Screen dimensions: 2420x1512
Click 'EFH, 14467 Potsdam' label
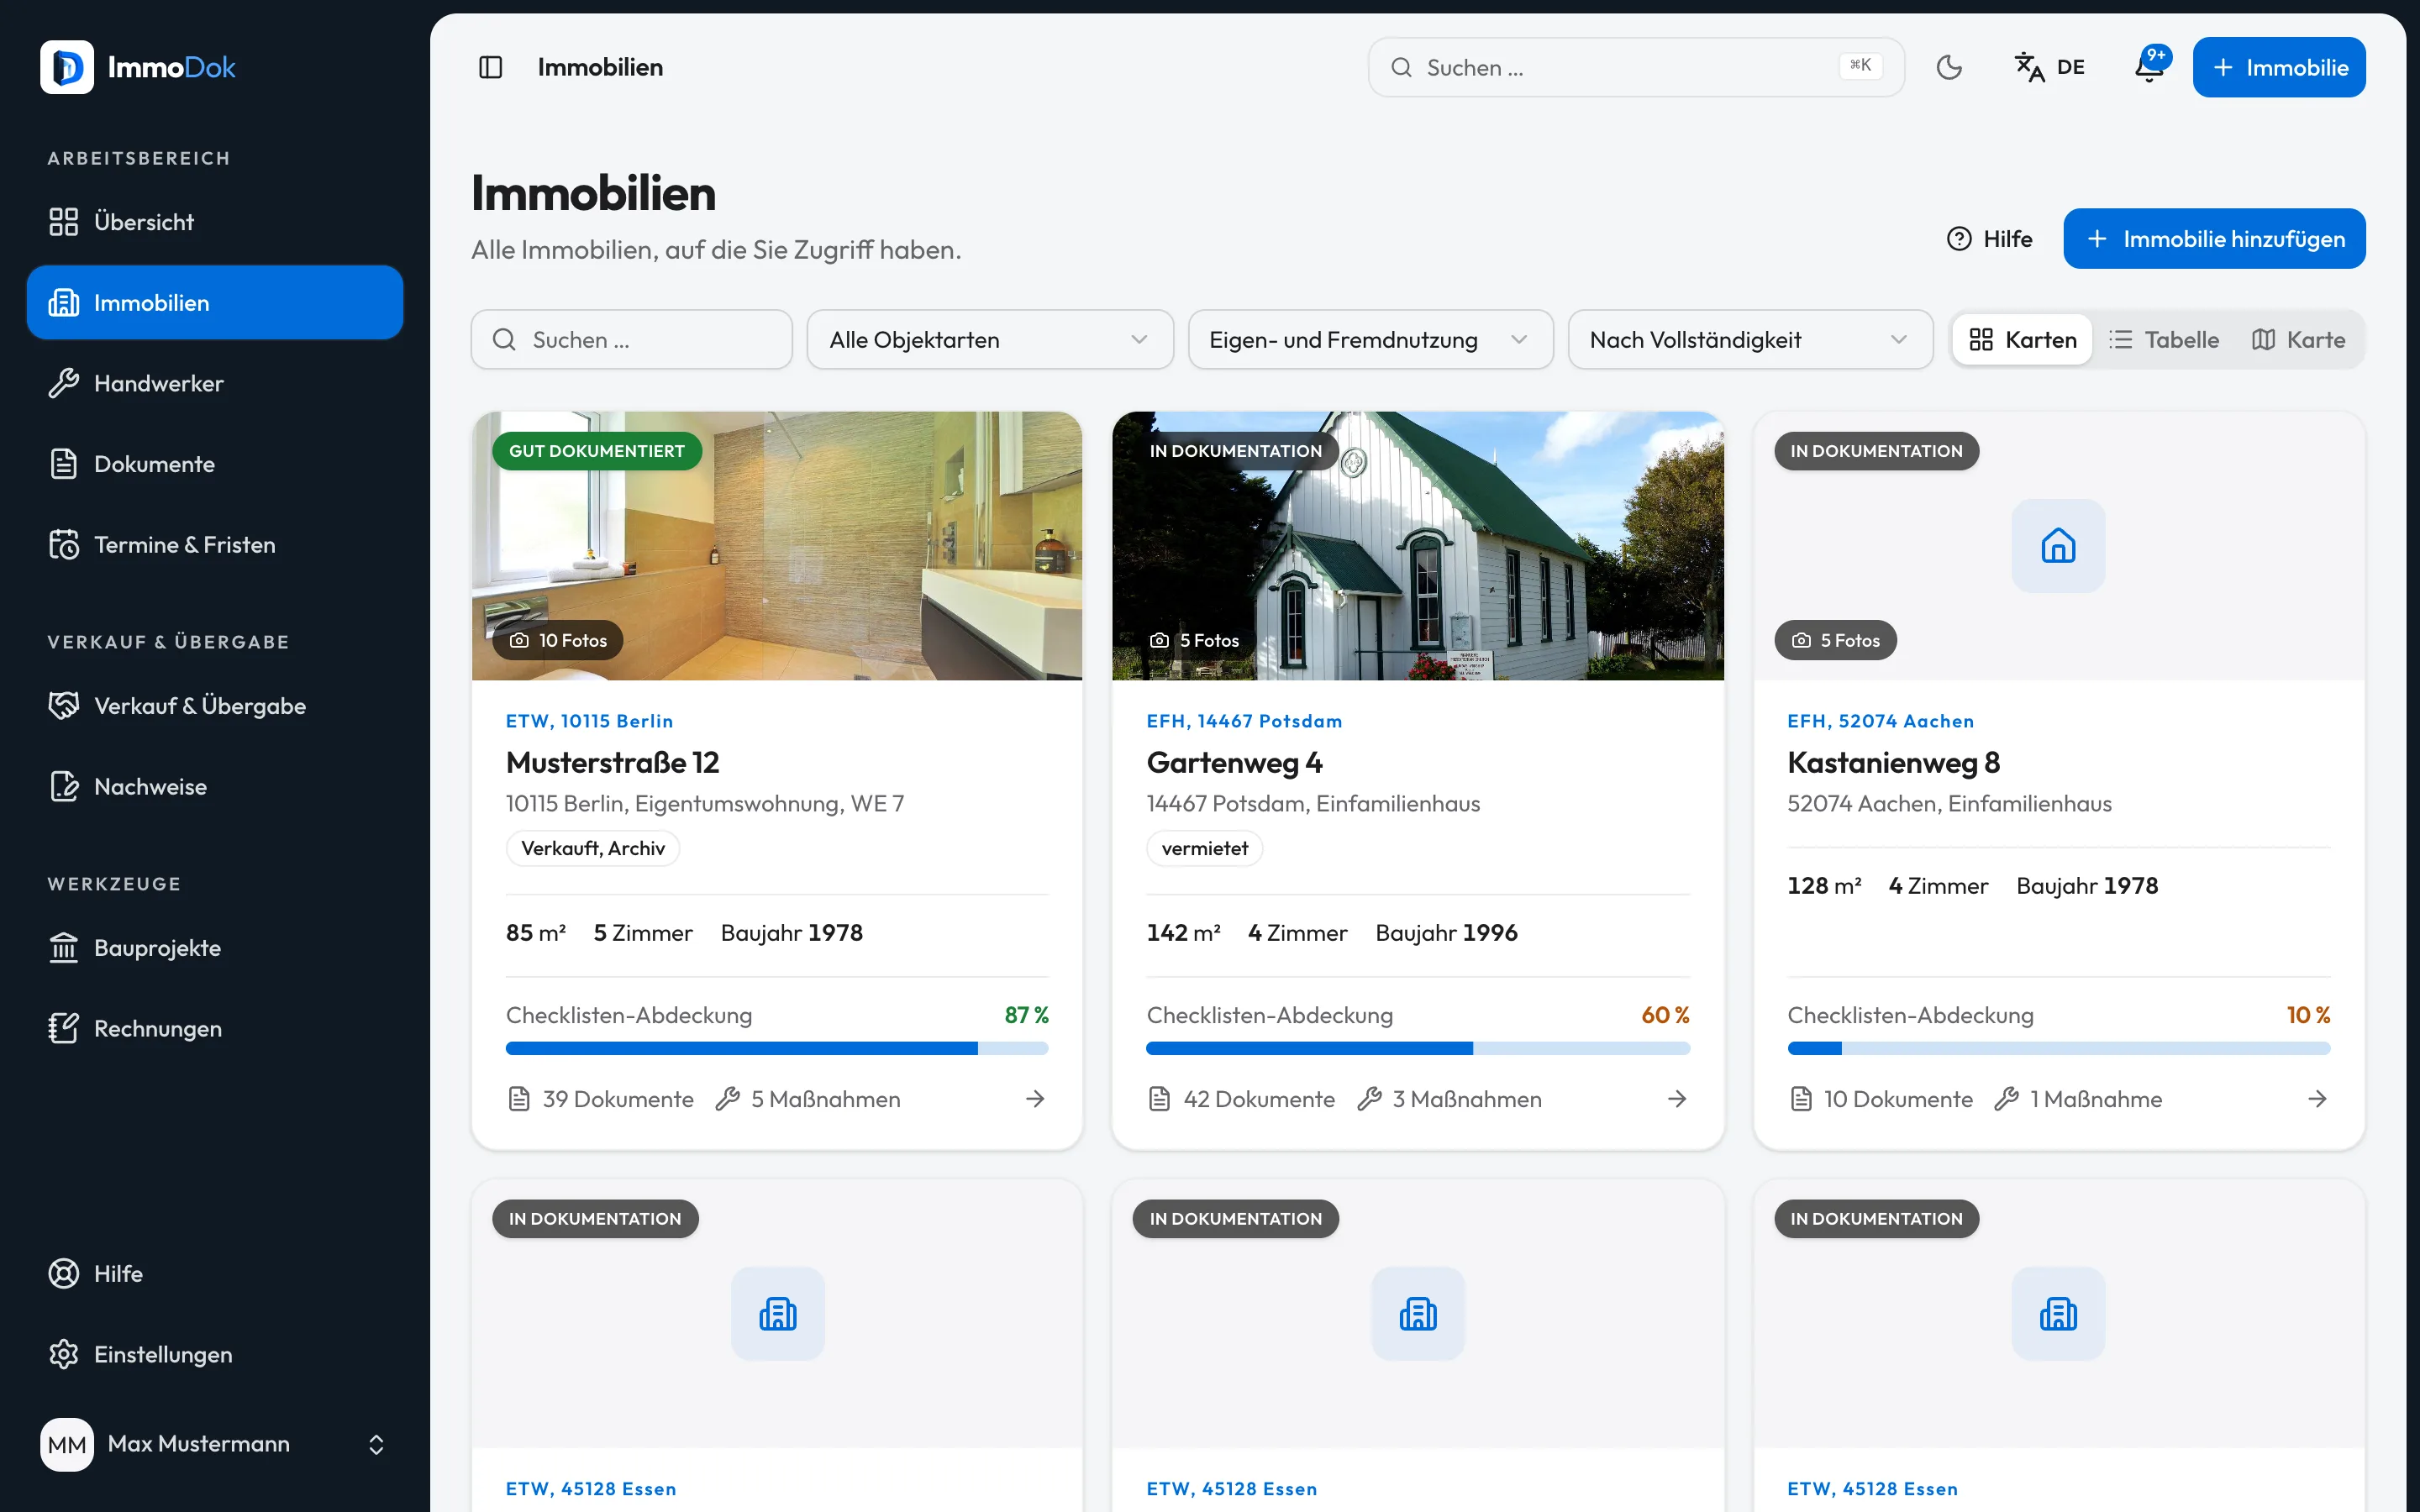(1244, 721)
